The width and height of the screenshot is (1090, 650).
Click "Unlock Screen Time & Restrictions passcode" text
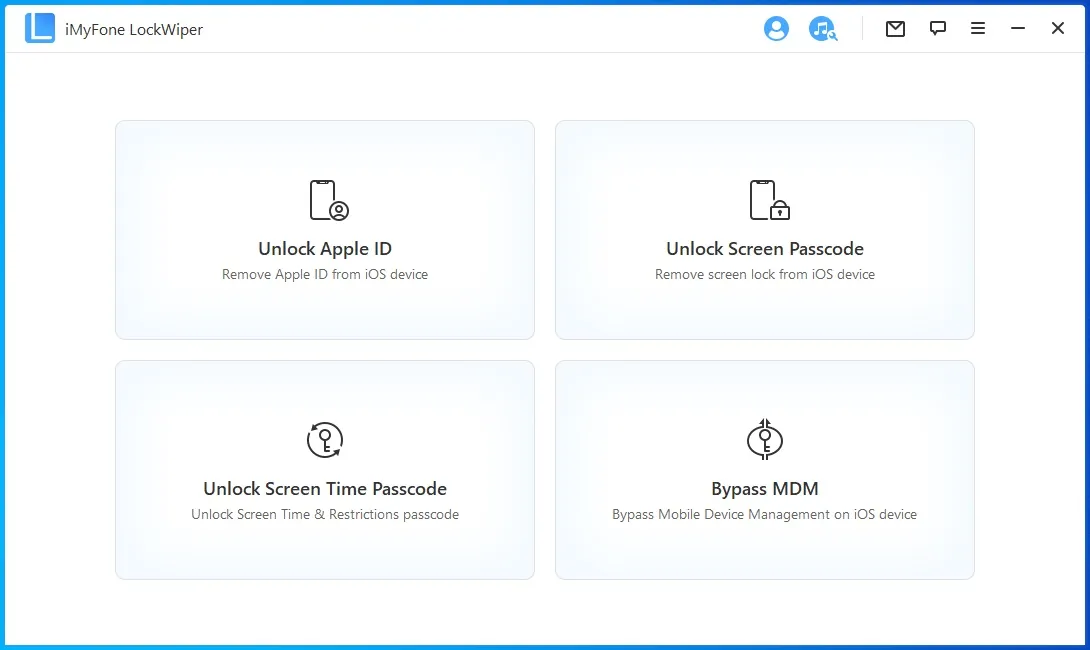click(x=325, y=514)
